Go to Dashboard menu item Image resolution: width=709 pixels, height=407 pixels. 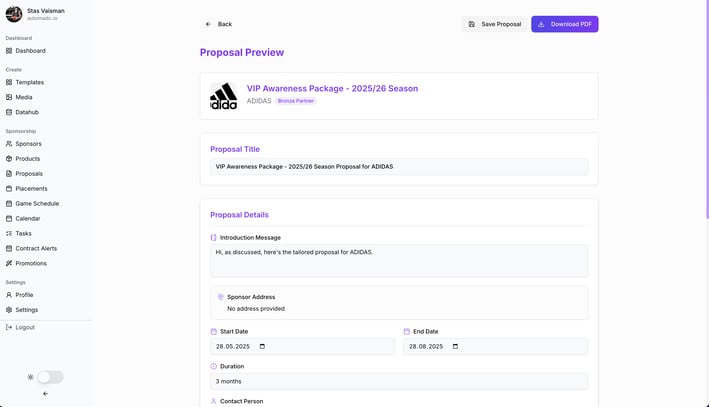click(x=30, y=51)
